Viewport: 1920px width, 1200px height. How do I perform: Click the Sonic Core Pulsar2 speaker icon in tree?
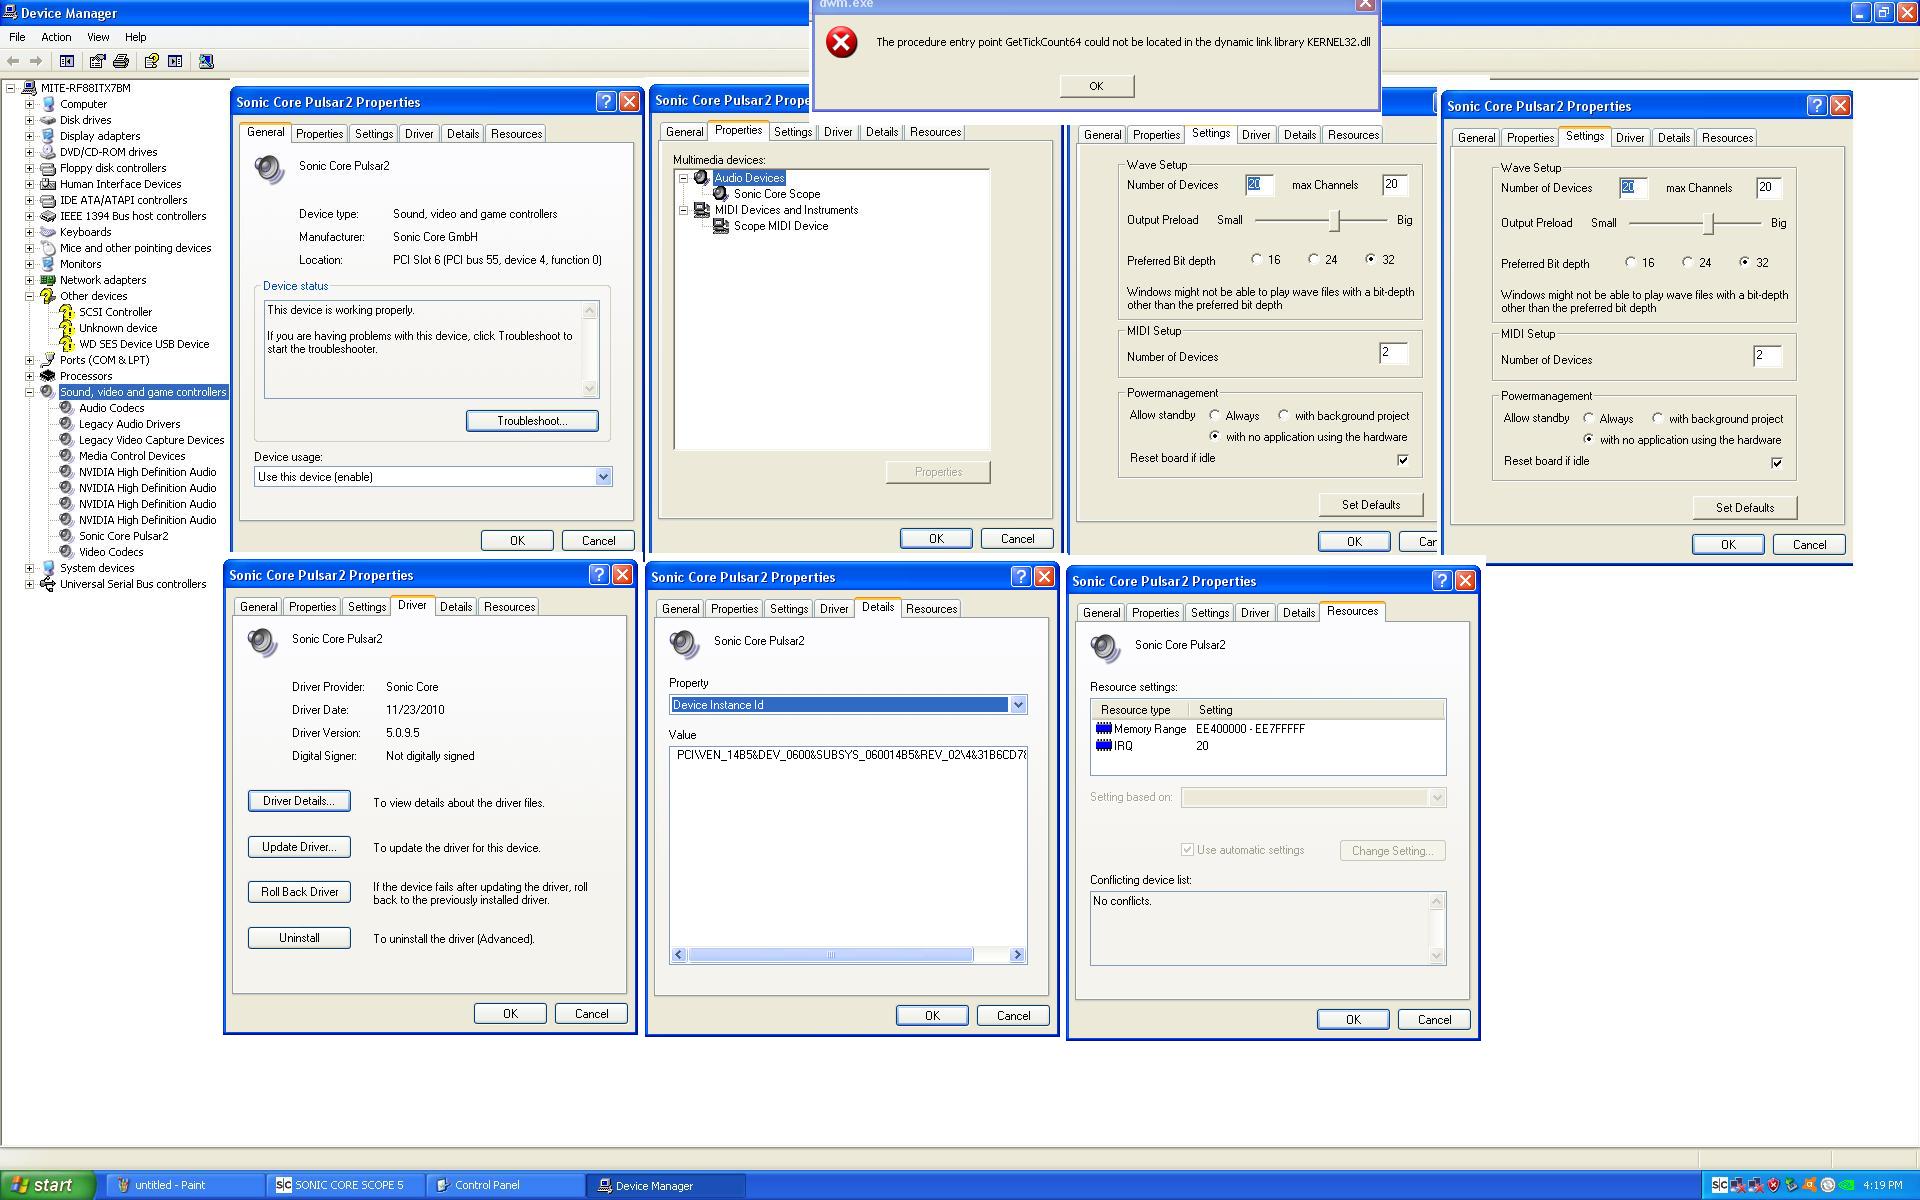[67, 536]
